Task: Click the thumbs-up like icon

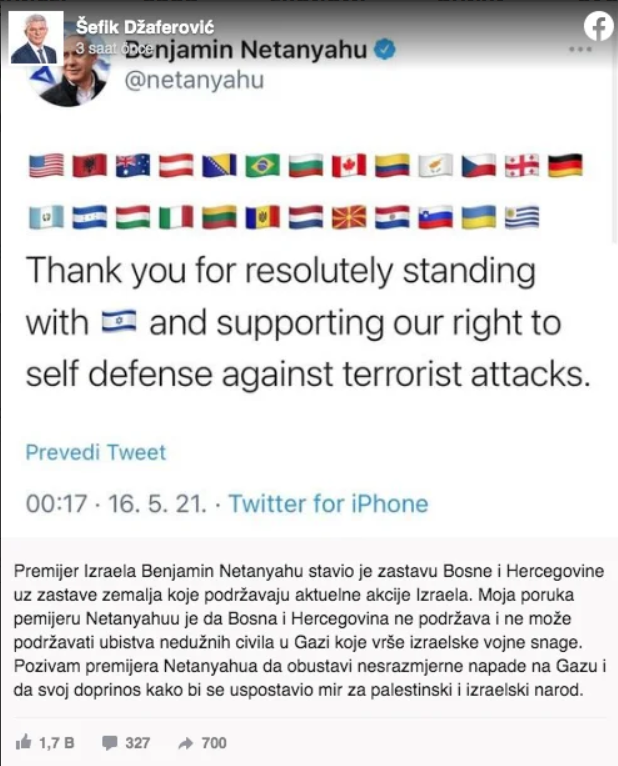Action: point(23,743)
